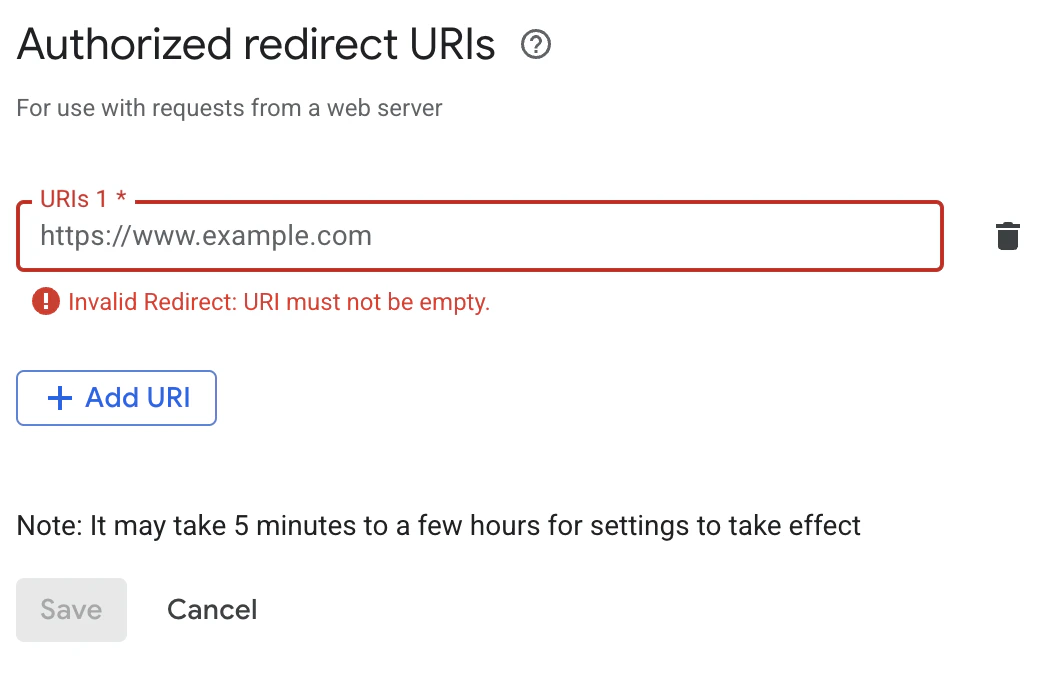Click the web server description text

[229, 108]
